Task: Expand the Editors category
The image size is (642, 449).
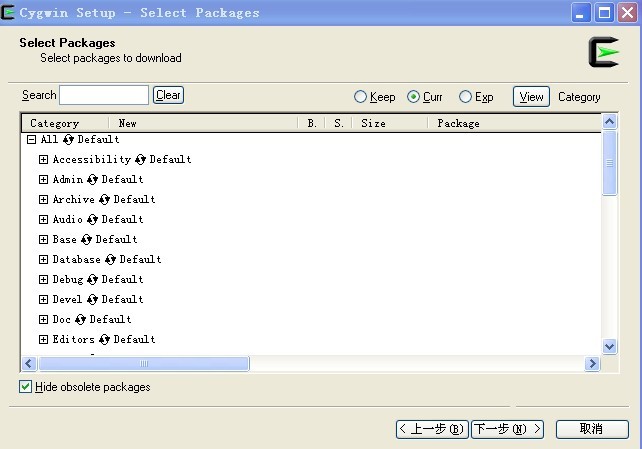Action: click(x=43, y=340)
